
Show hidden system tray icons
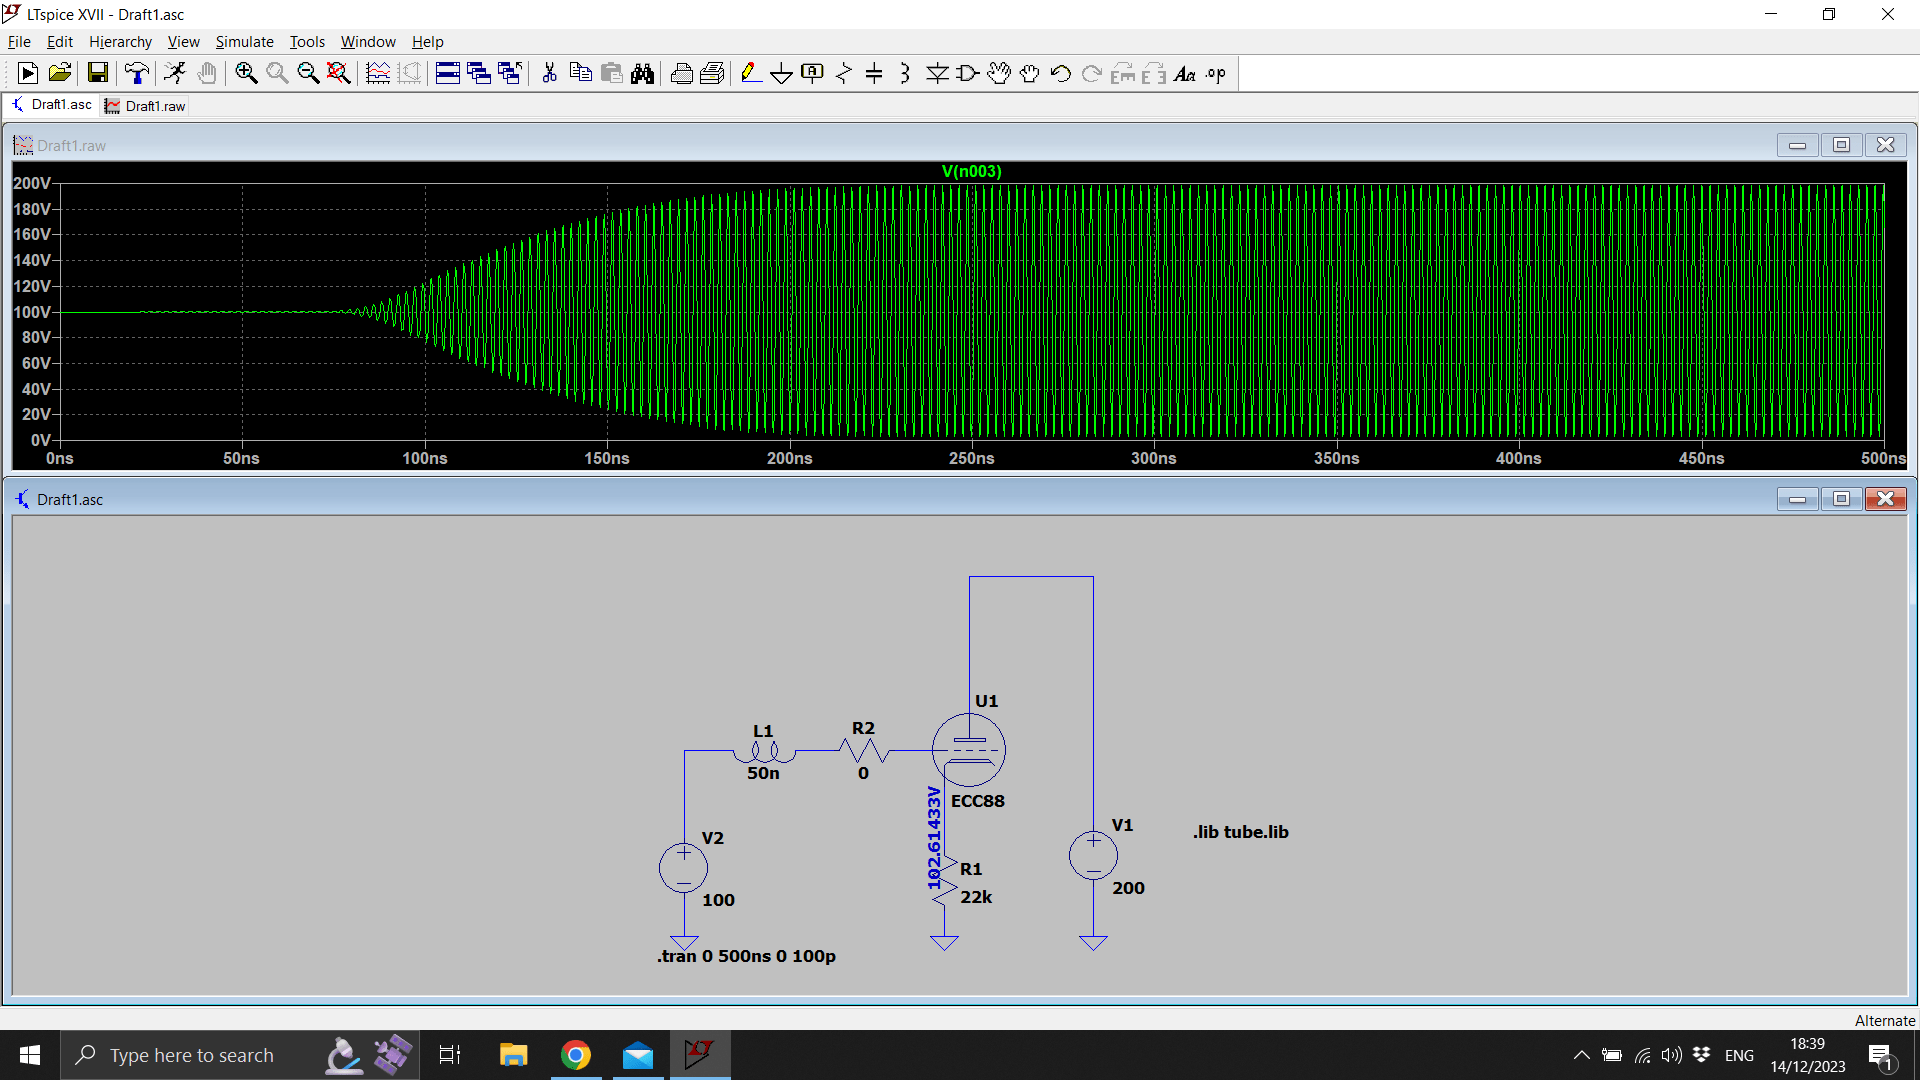(x=1581, y=1055)
